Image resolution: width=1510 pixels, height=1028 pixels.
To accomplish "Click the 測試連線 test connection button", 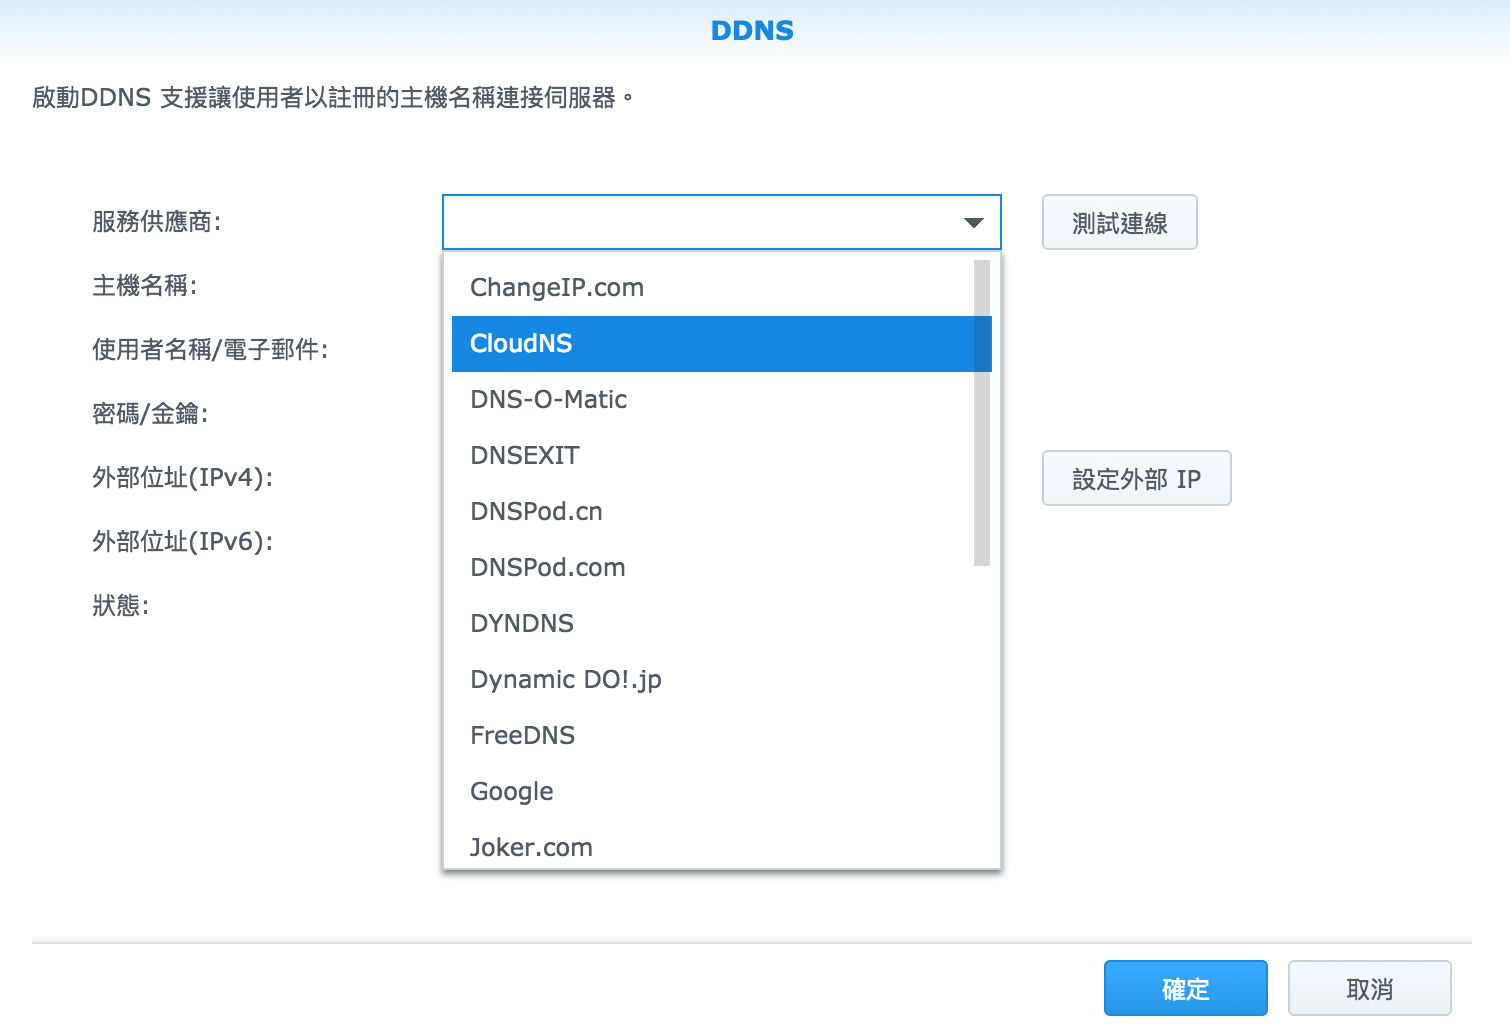I will (1120, 222).
